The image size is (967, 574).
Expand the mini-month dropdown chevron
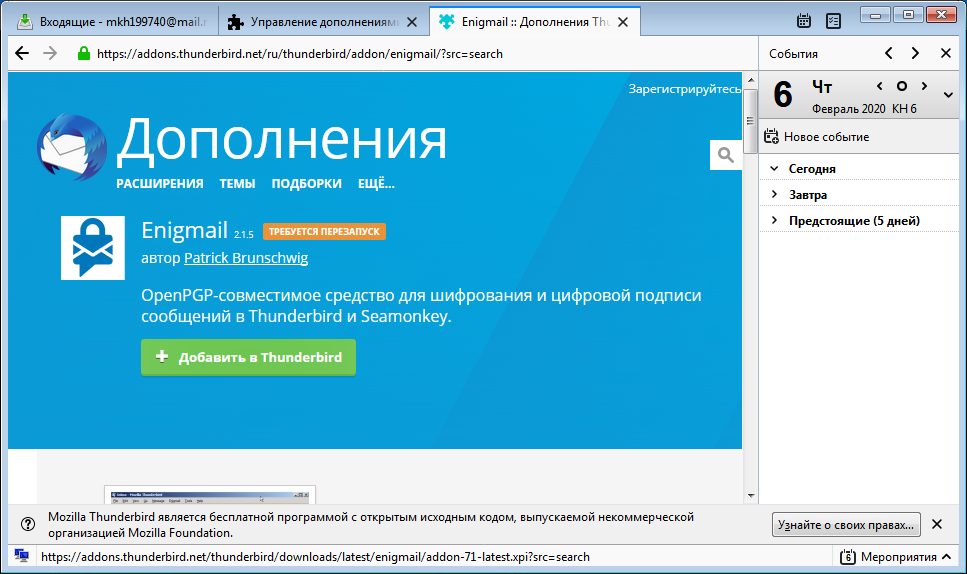[x=948, y=95]
